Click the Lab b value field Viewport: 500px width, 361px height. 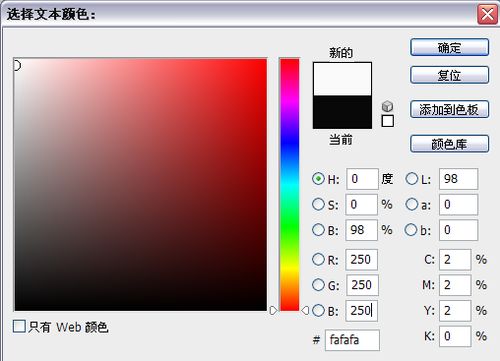[x=458, y=230]
